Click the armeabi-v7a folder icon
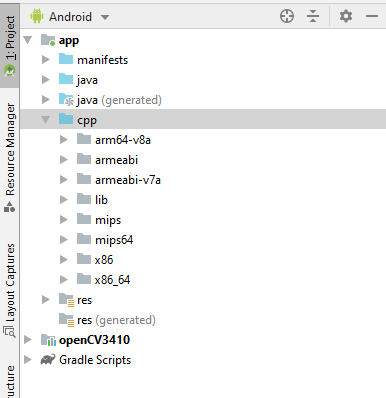Screen dimensions: 386x398 pos(84,179)
